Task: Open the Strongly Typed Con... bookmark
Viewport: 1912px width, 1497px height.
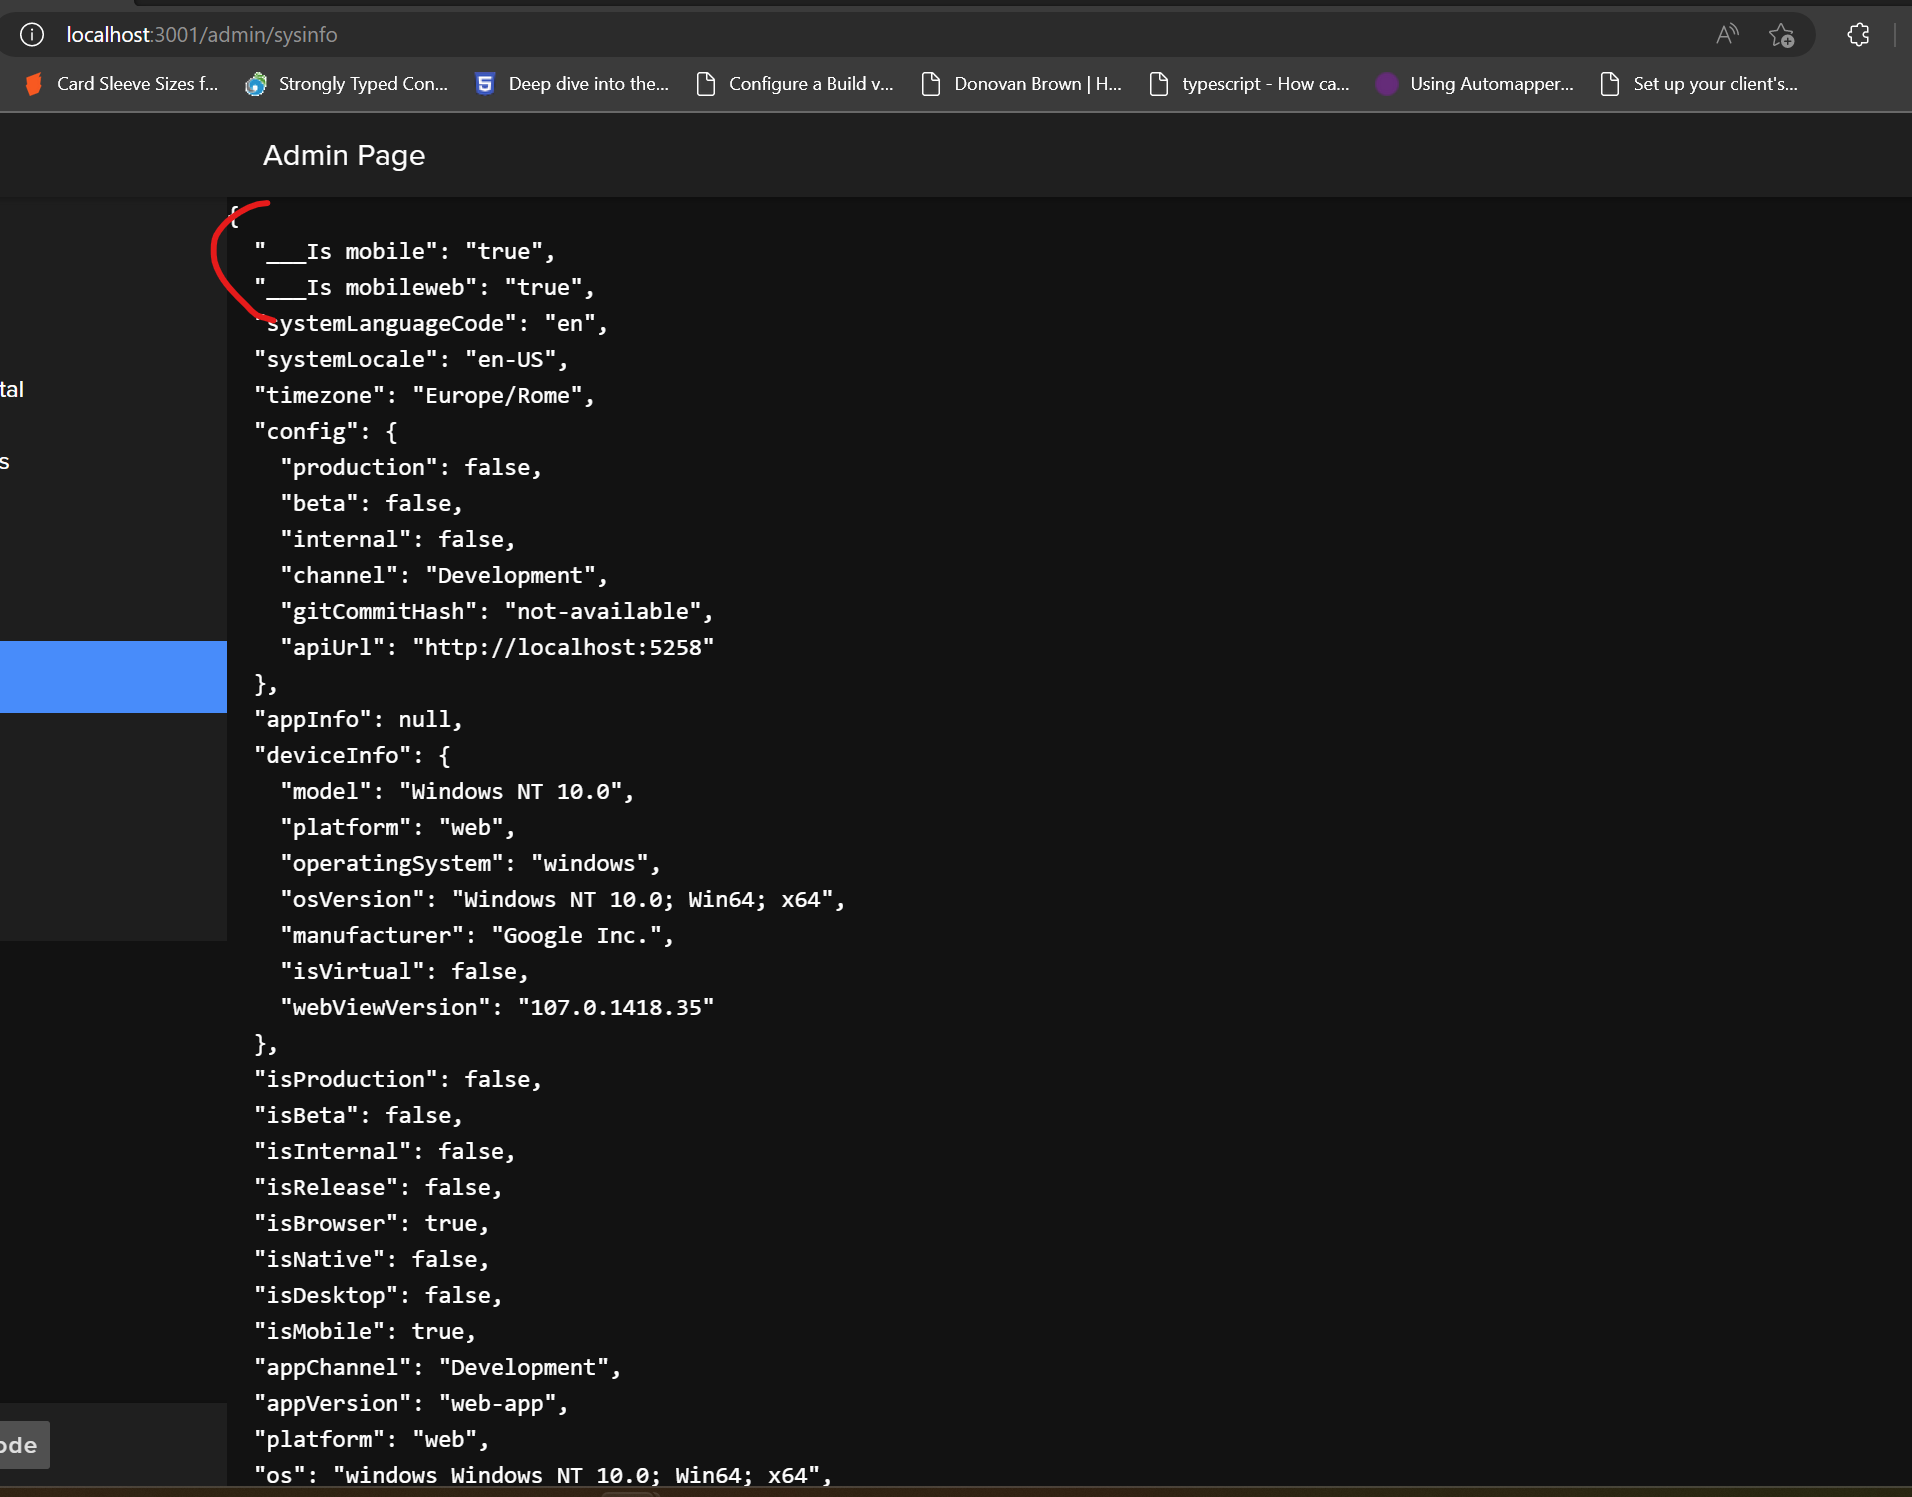Action: click(x=347, y=84)
